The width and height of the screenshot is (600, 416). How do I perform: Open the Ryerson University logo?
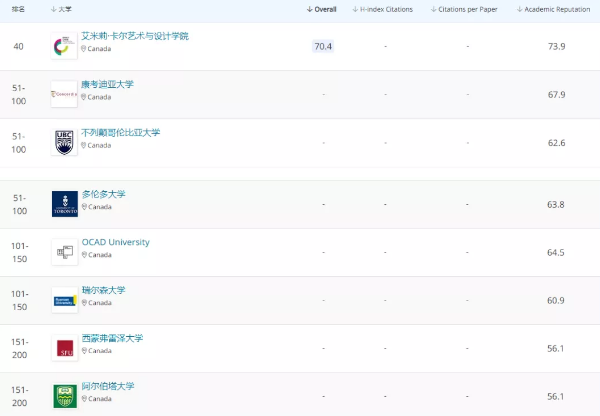click(65, 300)
